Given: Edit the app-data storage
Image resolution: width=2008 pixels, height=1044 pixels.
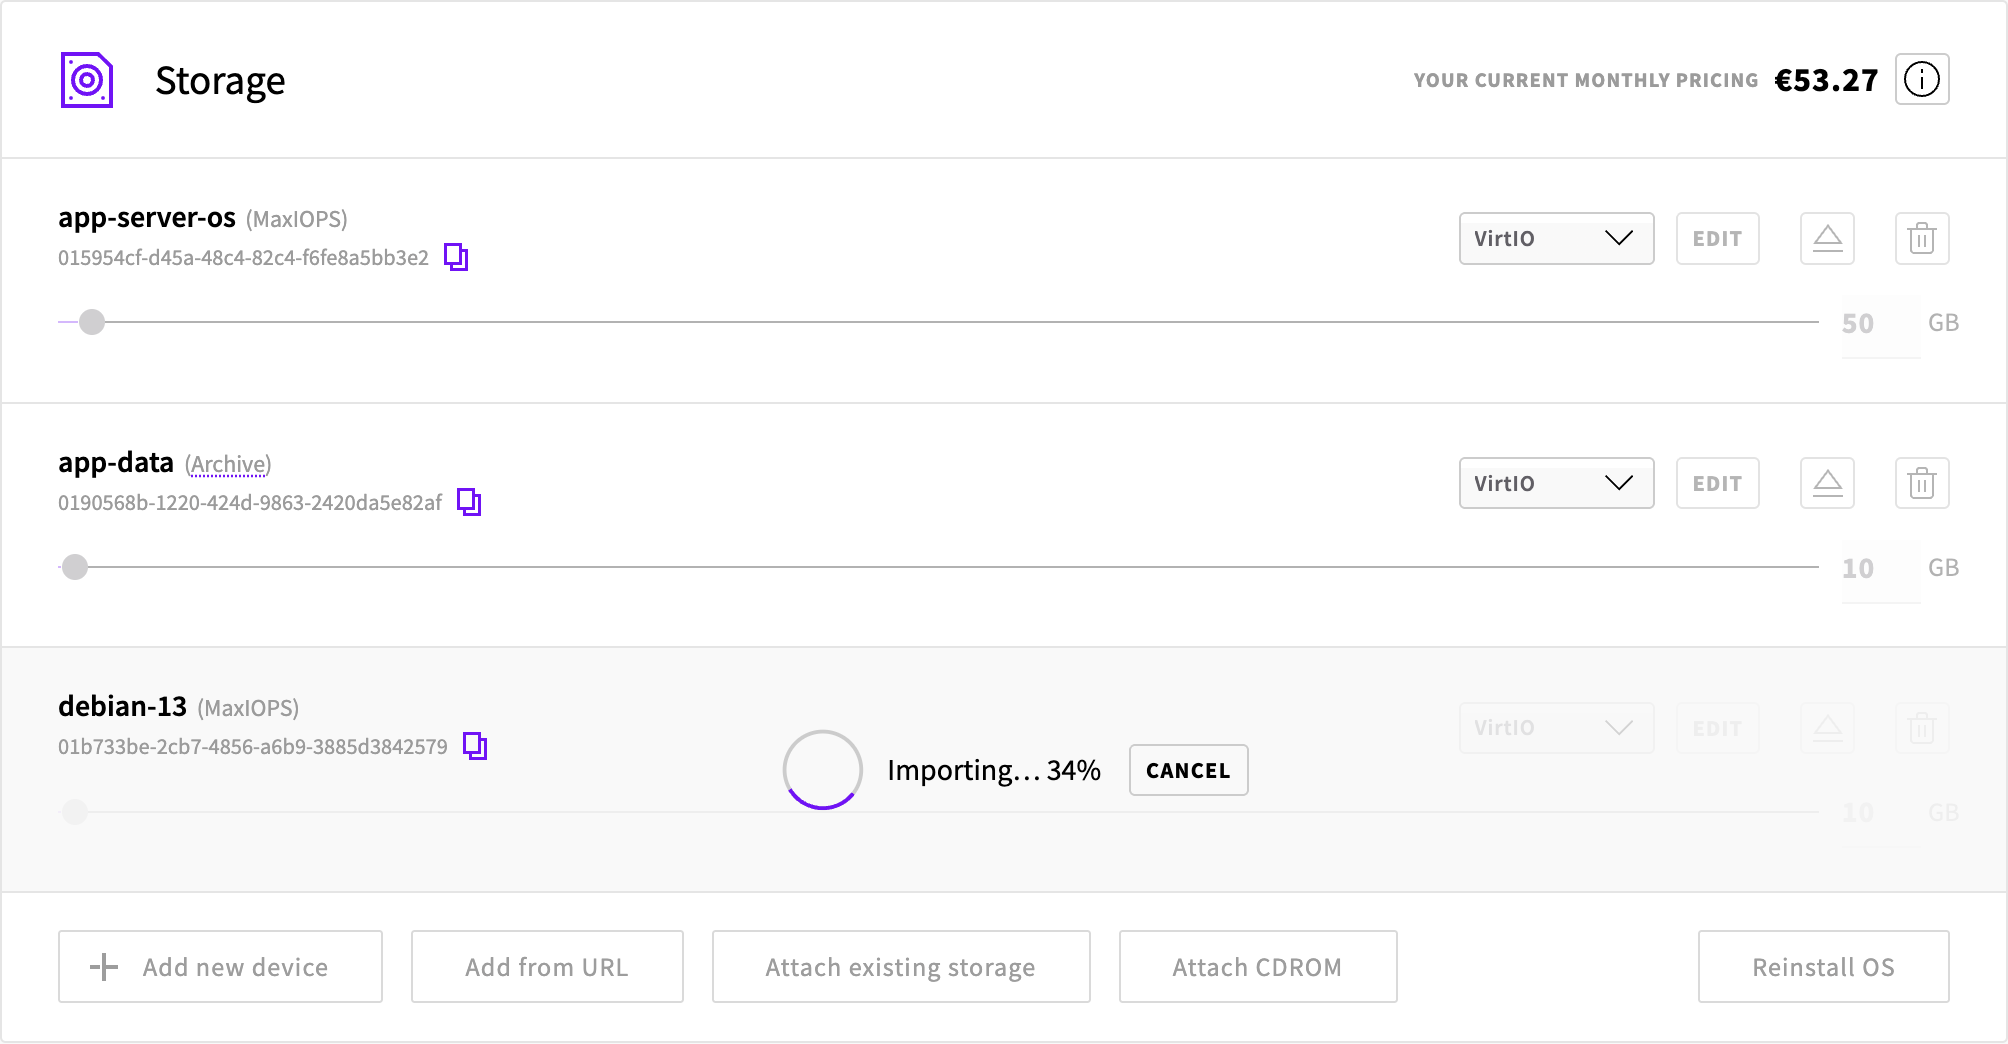Looking at the screenshot, I should coord(1717,483).
